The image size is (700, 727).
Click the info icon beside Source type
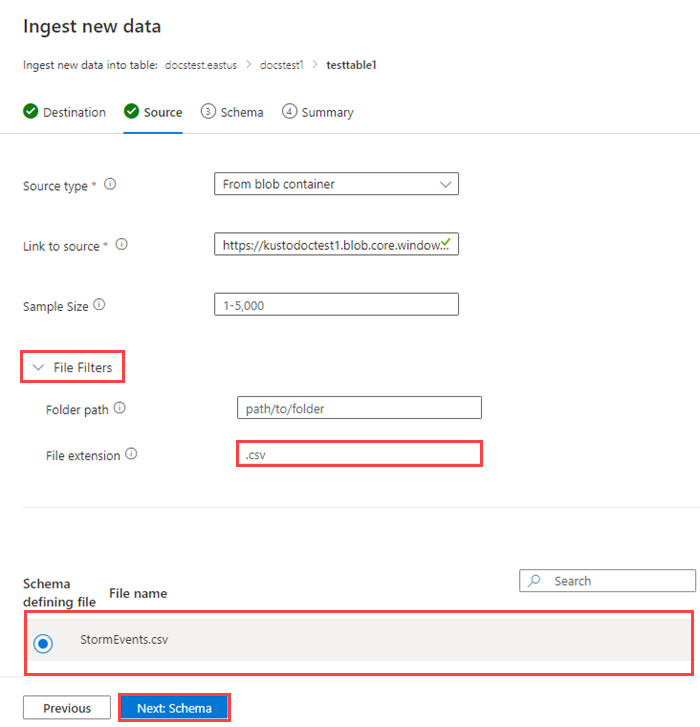point(110,185)
